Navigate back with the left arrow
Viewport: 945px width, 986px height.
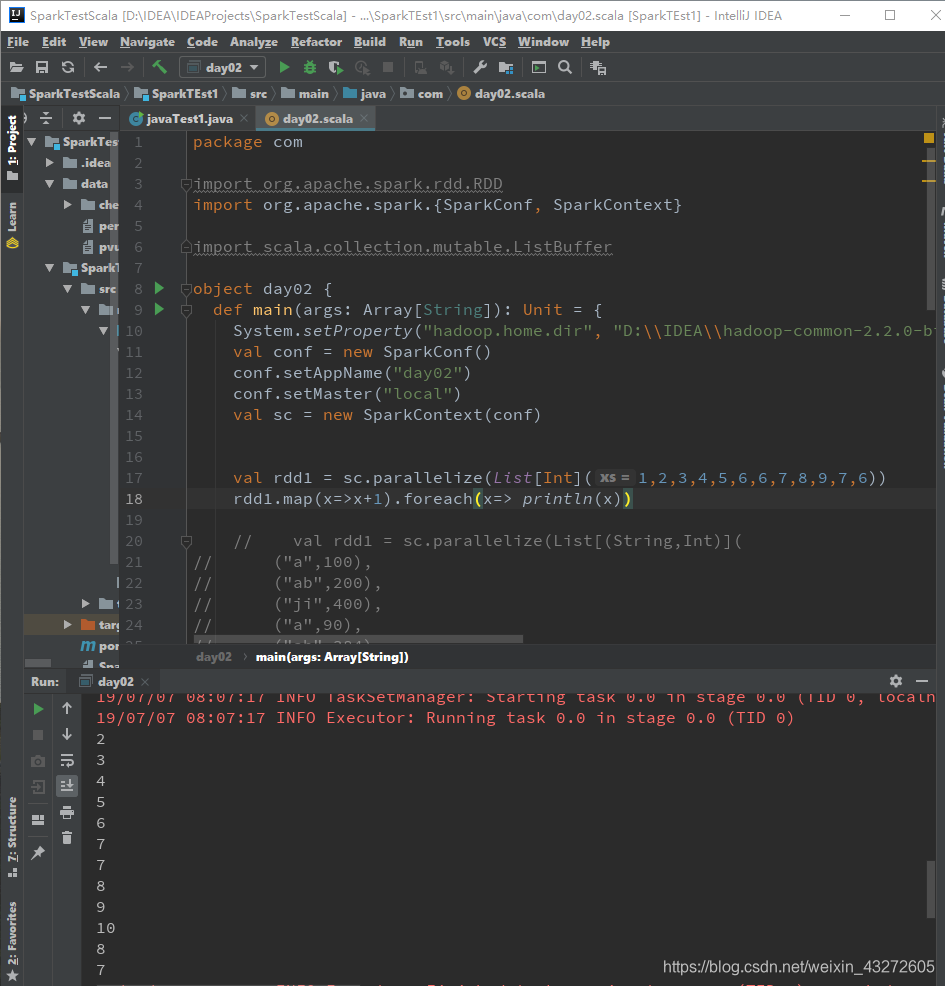(101, 67)
